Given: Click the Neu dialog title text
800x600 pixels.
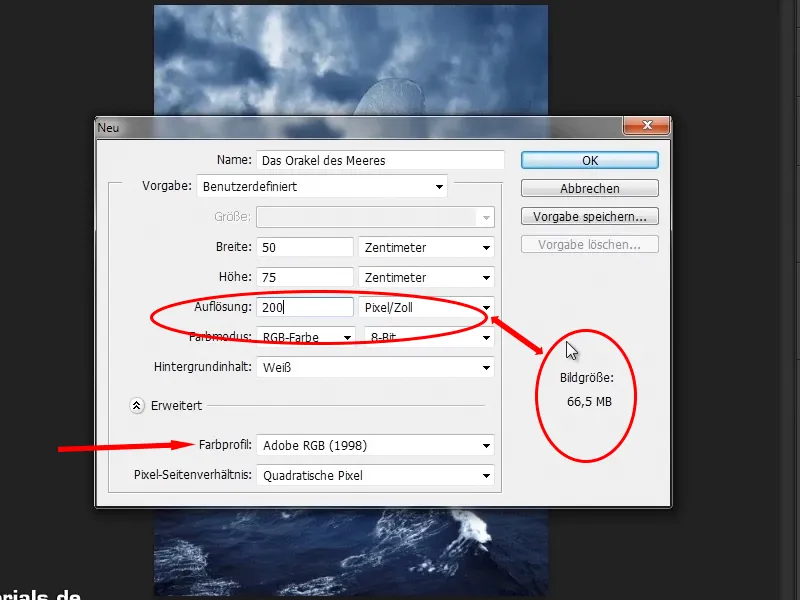Looking at the screenshot, I should coord(108,128).
